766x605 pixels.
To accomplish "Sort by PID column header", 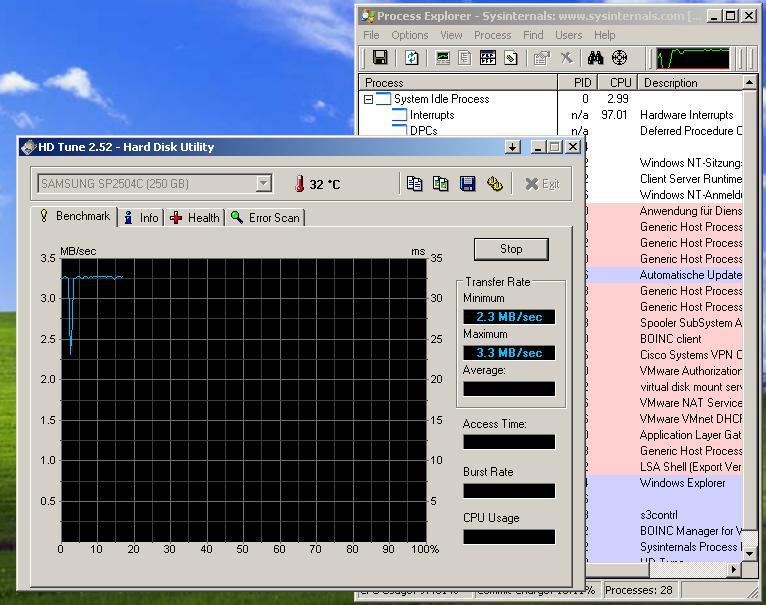I will [576, 83].
